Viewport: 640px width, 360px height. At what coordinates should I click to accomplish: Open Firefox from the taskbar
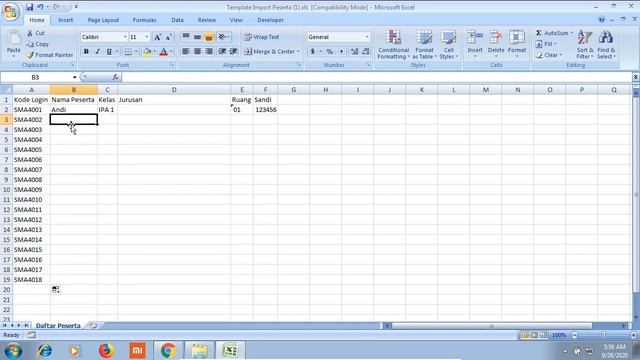tap(106, 350)
